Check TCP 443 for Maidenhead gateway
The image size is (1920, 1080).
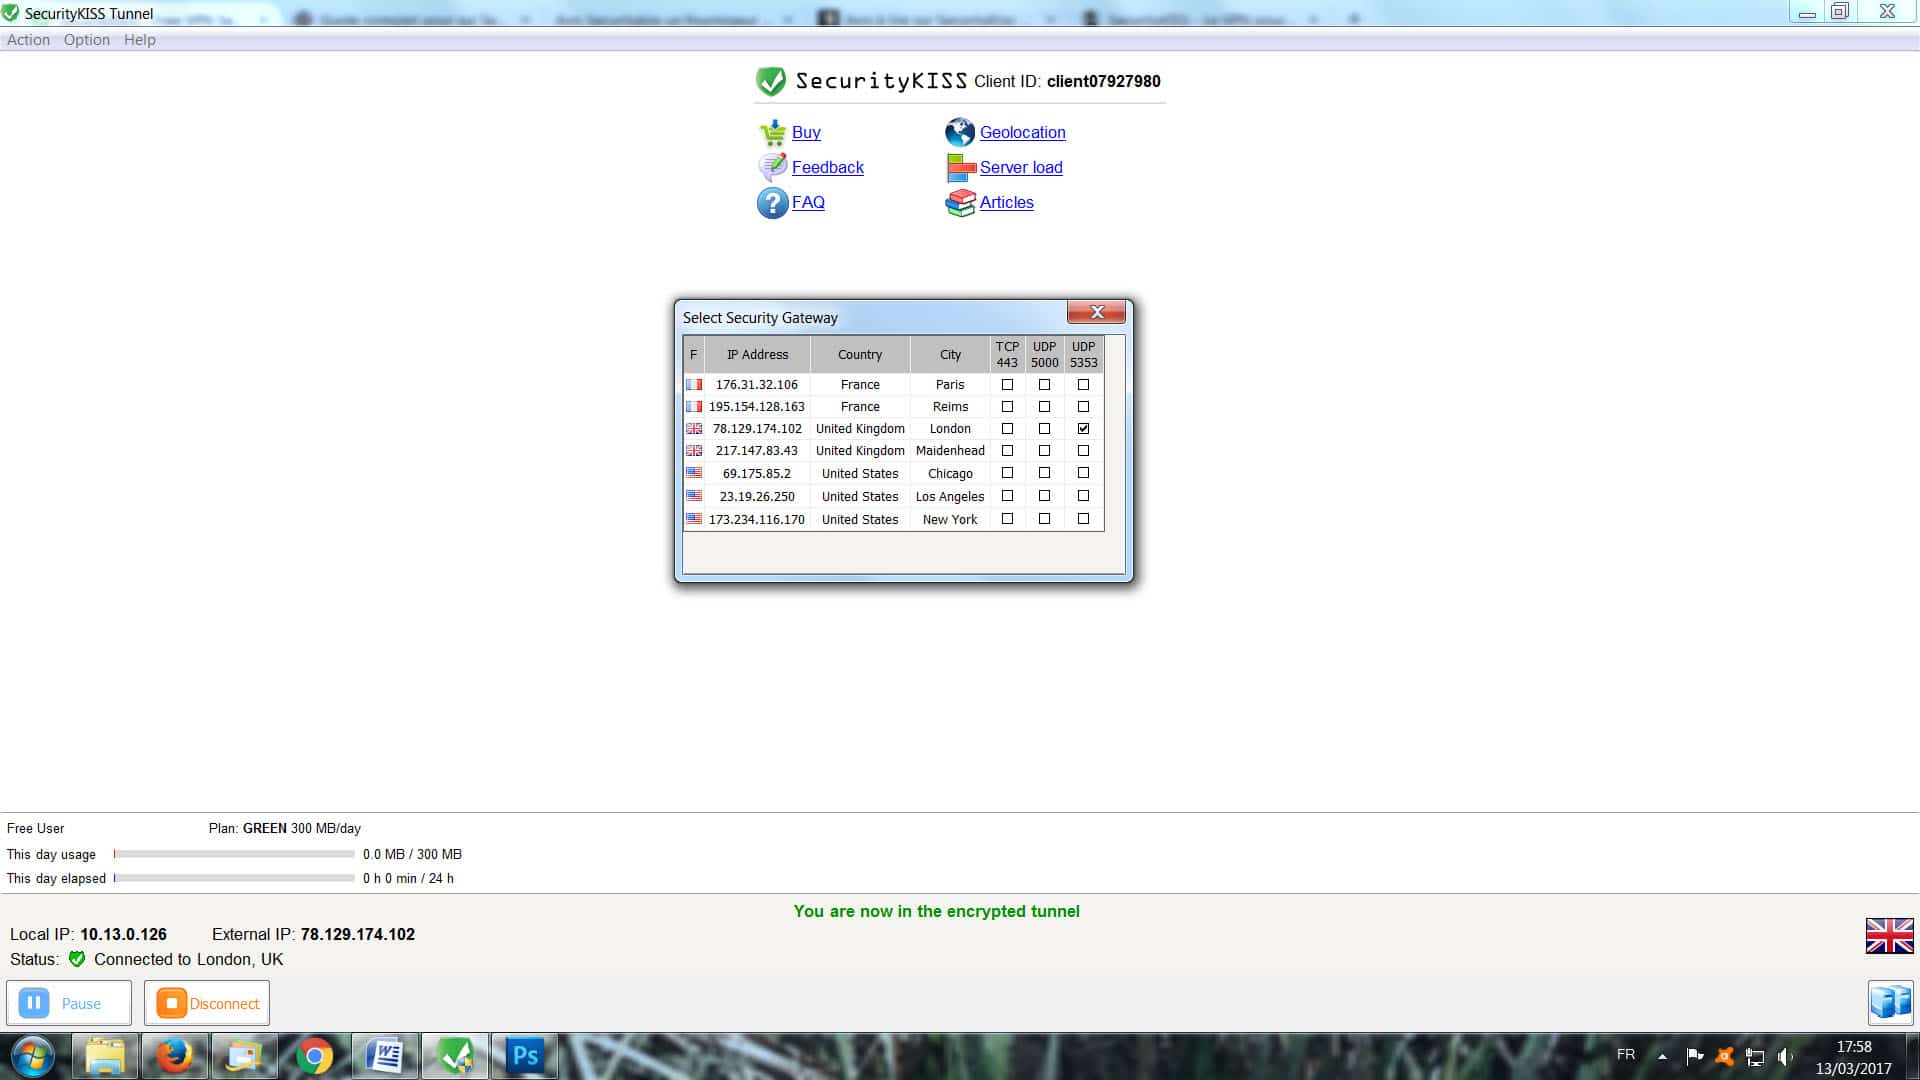[1007, 451]
